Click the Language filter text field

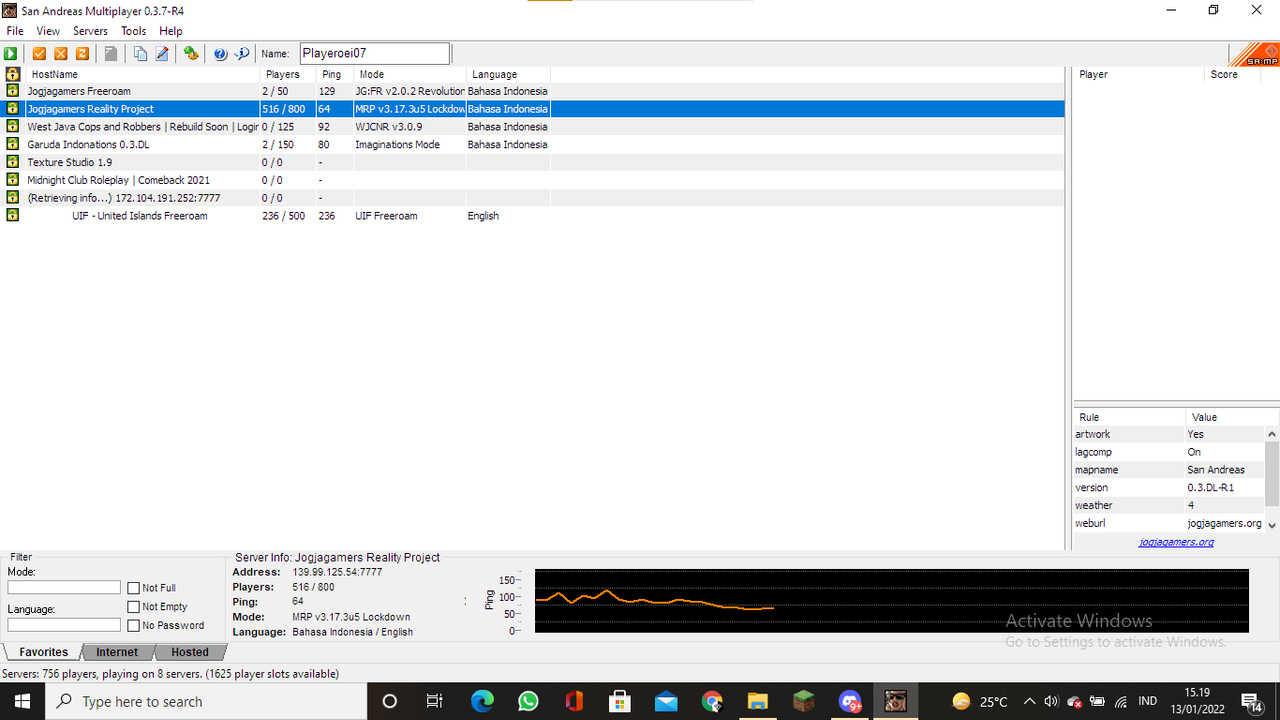[x=64, y=625]
